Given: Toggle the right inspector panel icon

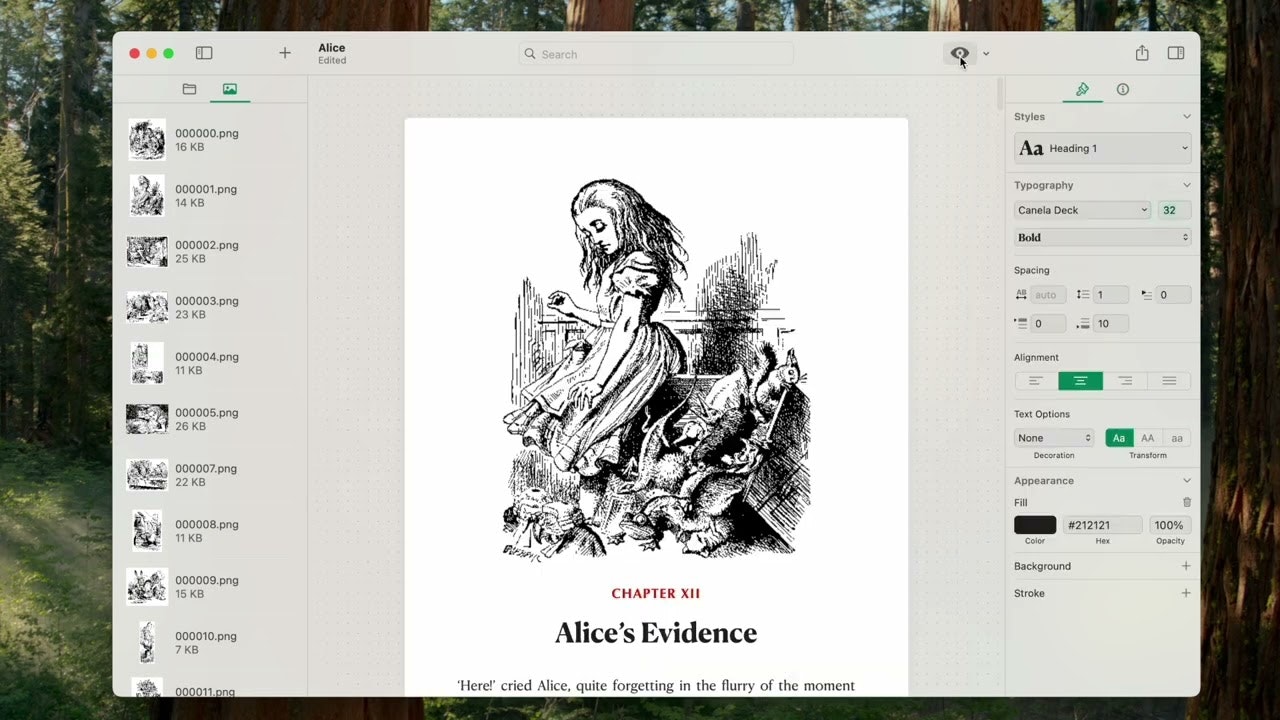Looking at the screenshot, I should click(x=1176, y=53).
